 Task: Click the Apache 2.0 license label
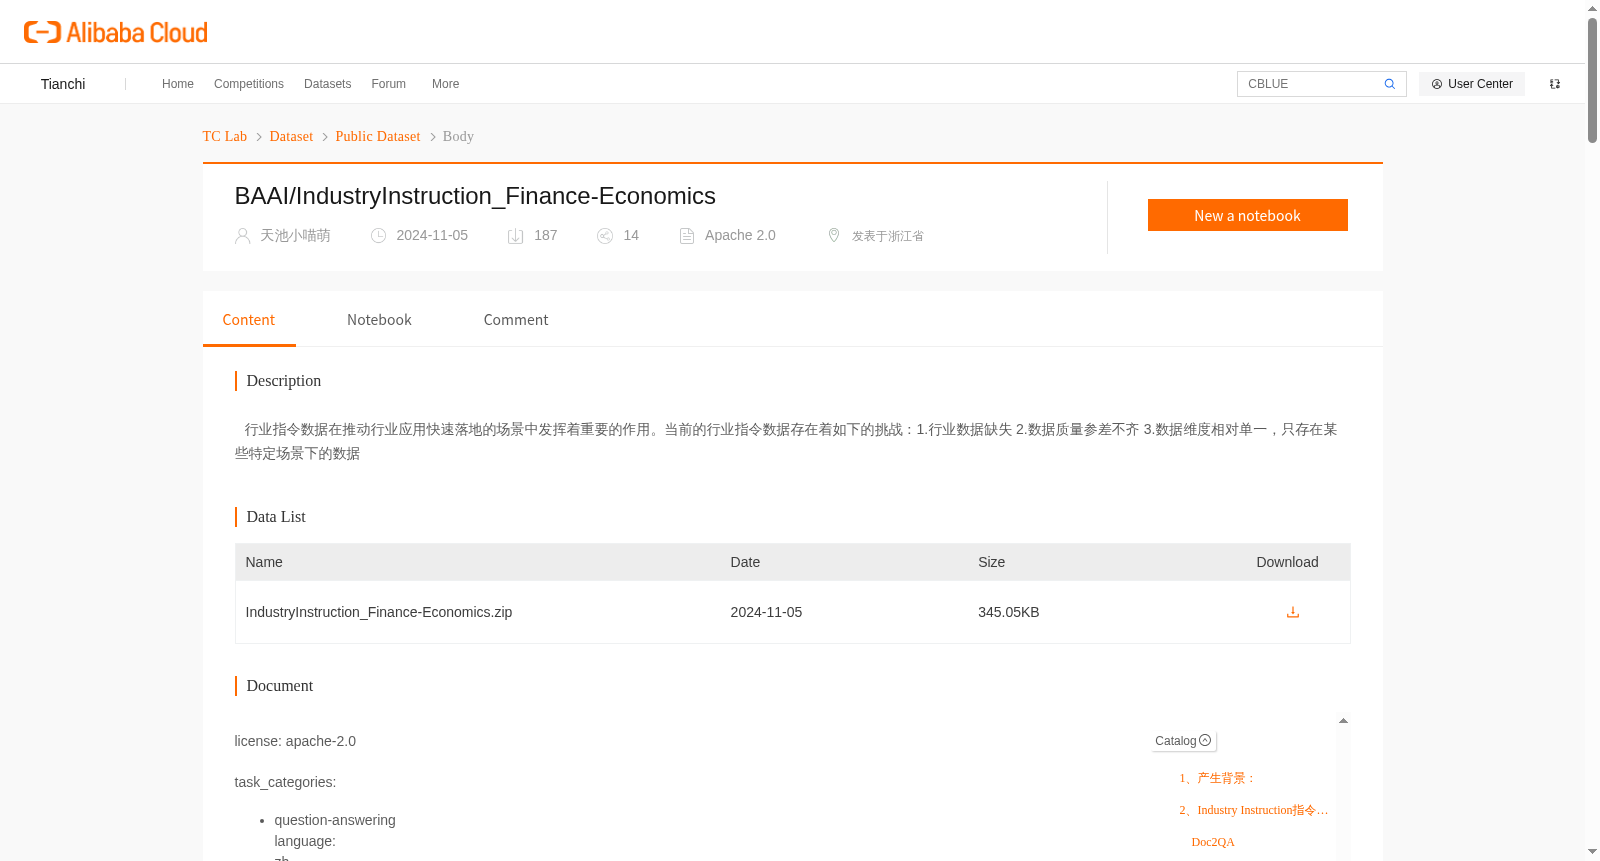(740, 236)
